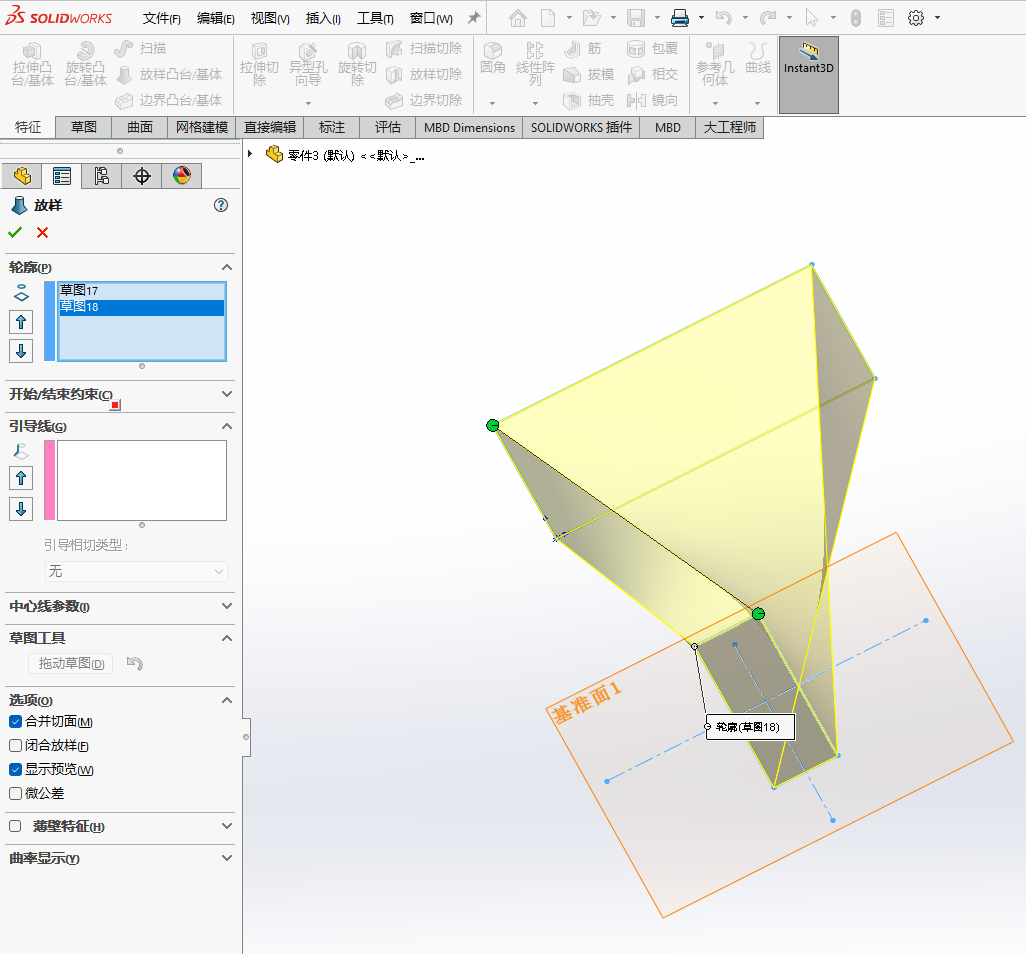Enable the 闭合放样 checkbox
The image size is (1026, 954).
pyautogui.click(x=15, y=746)
